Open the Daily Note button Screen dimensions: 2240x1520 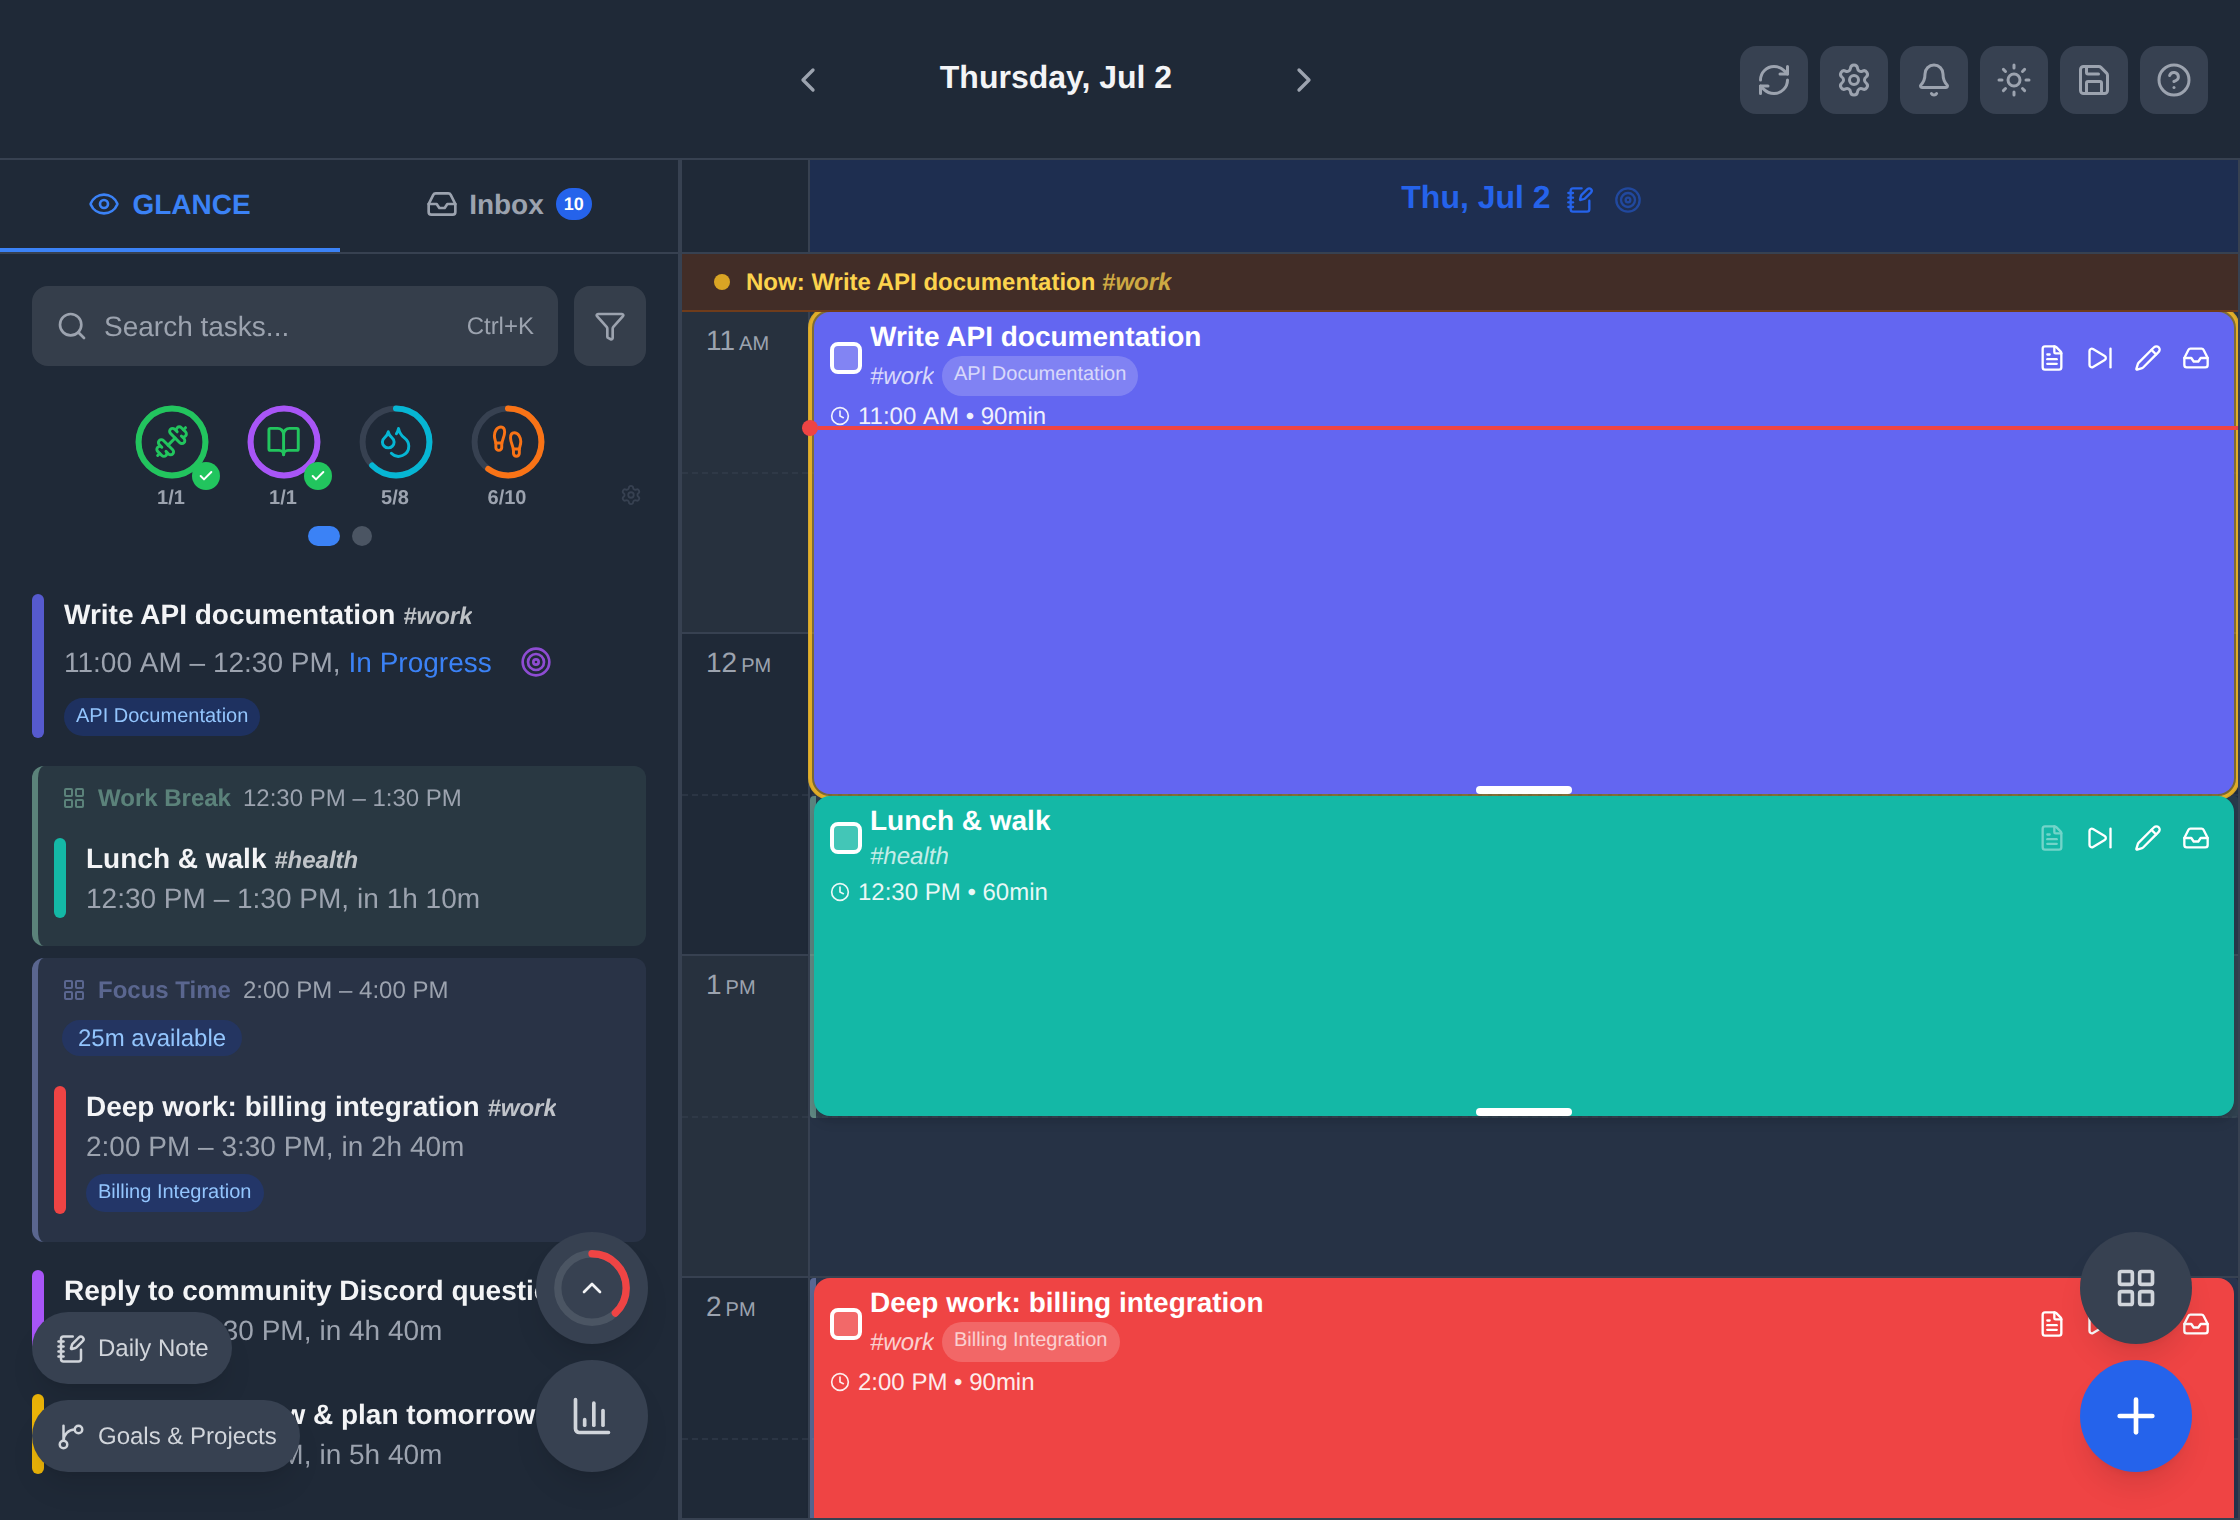pos(132,1348)
